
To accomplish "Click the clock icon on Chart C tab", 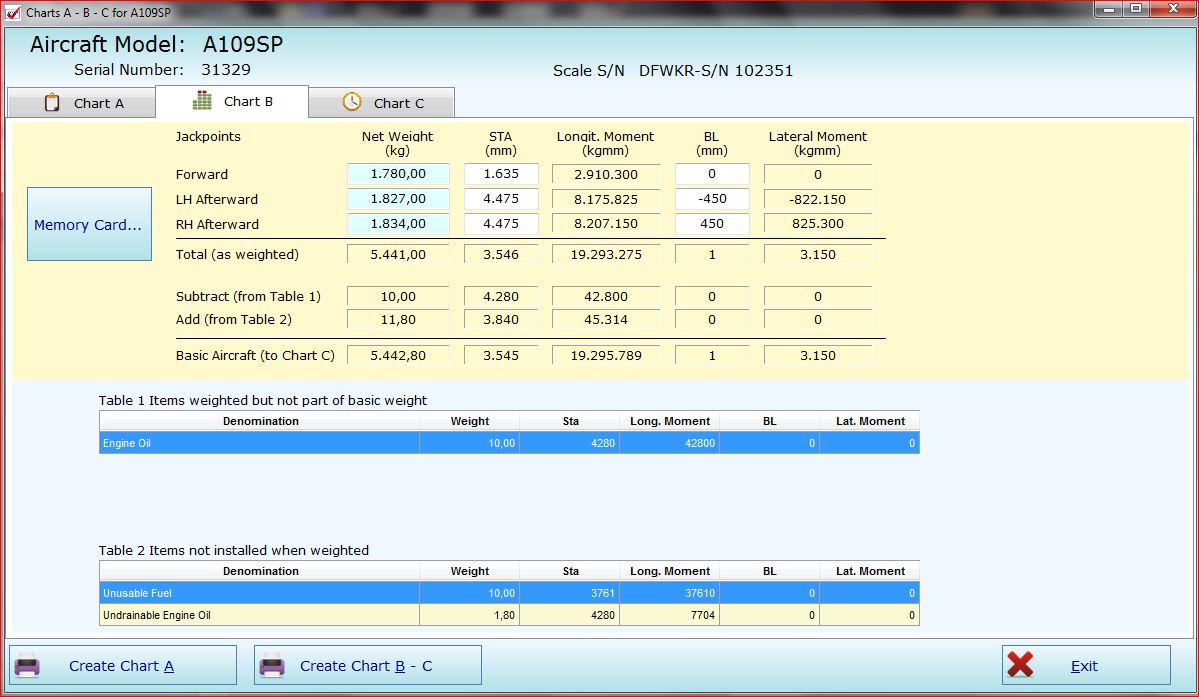I will tap(352, 102).
